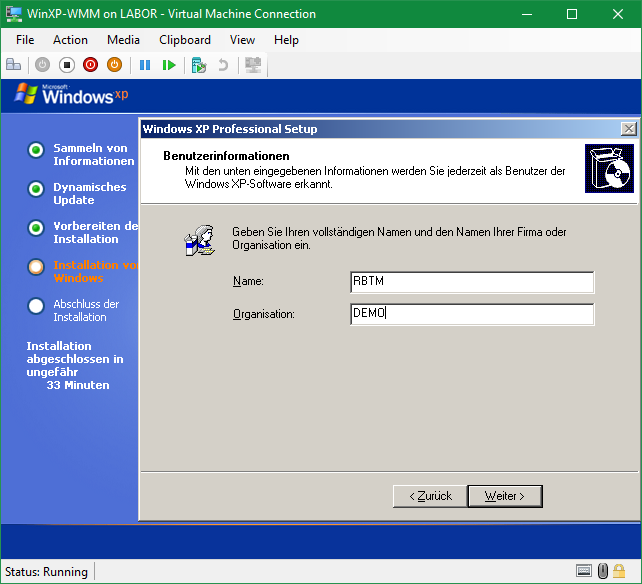642x584 pixels.
Task: Click the Name text field
Action: click(472, 282)
